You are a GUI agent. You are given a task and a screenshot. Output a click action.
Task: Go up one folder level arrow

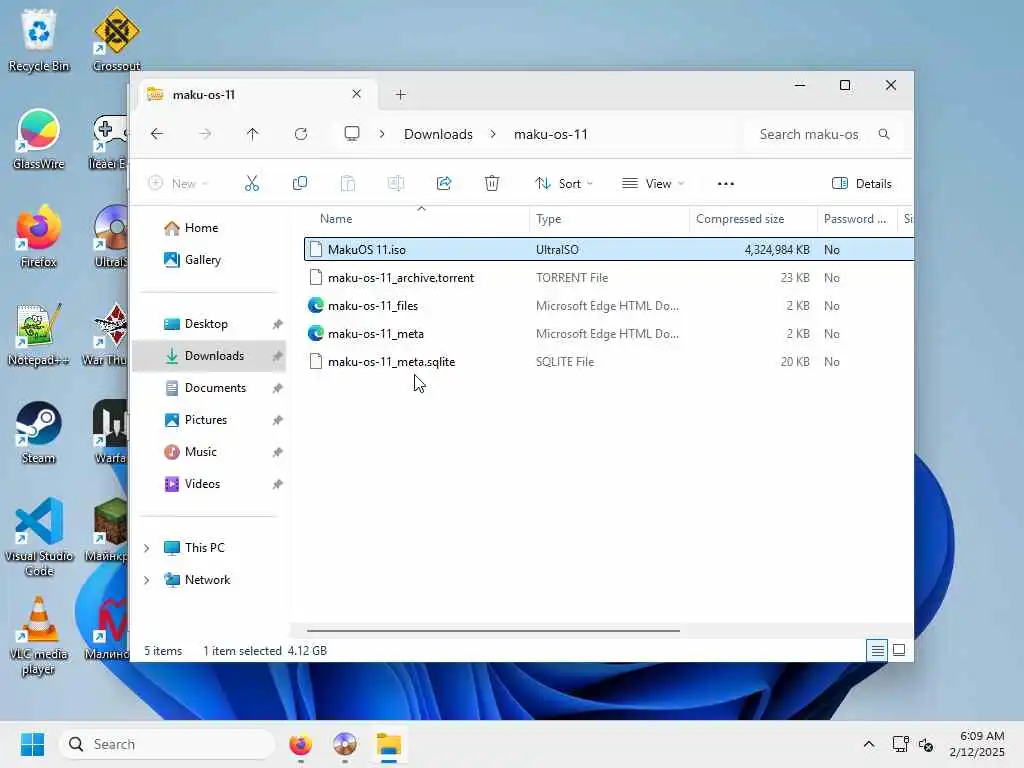coord(253,134)
